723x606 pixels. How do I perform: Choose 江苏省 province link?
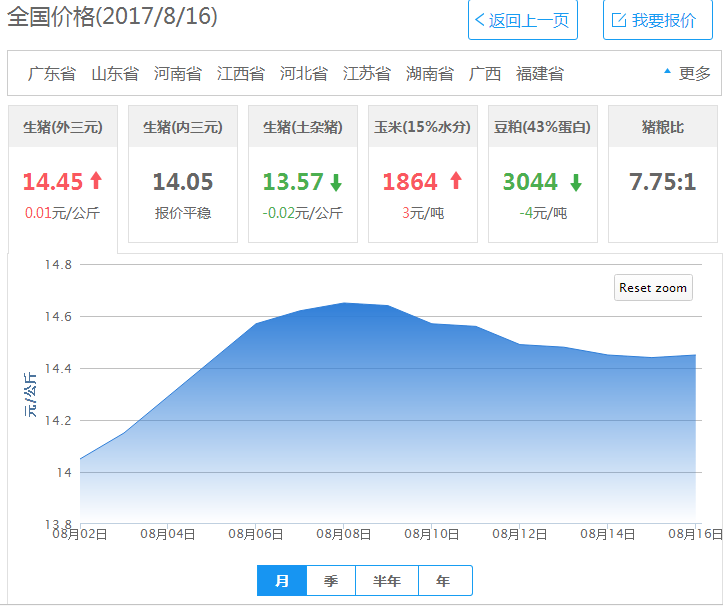[367, 73]
